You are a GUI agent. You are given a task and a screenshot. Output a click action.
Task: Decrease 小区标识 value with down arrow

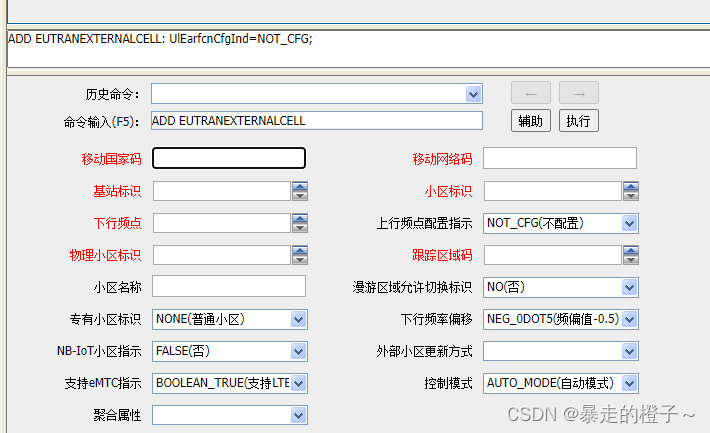631,196
